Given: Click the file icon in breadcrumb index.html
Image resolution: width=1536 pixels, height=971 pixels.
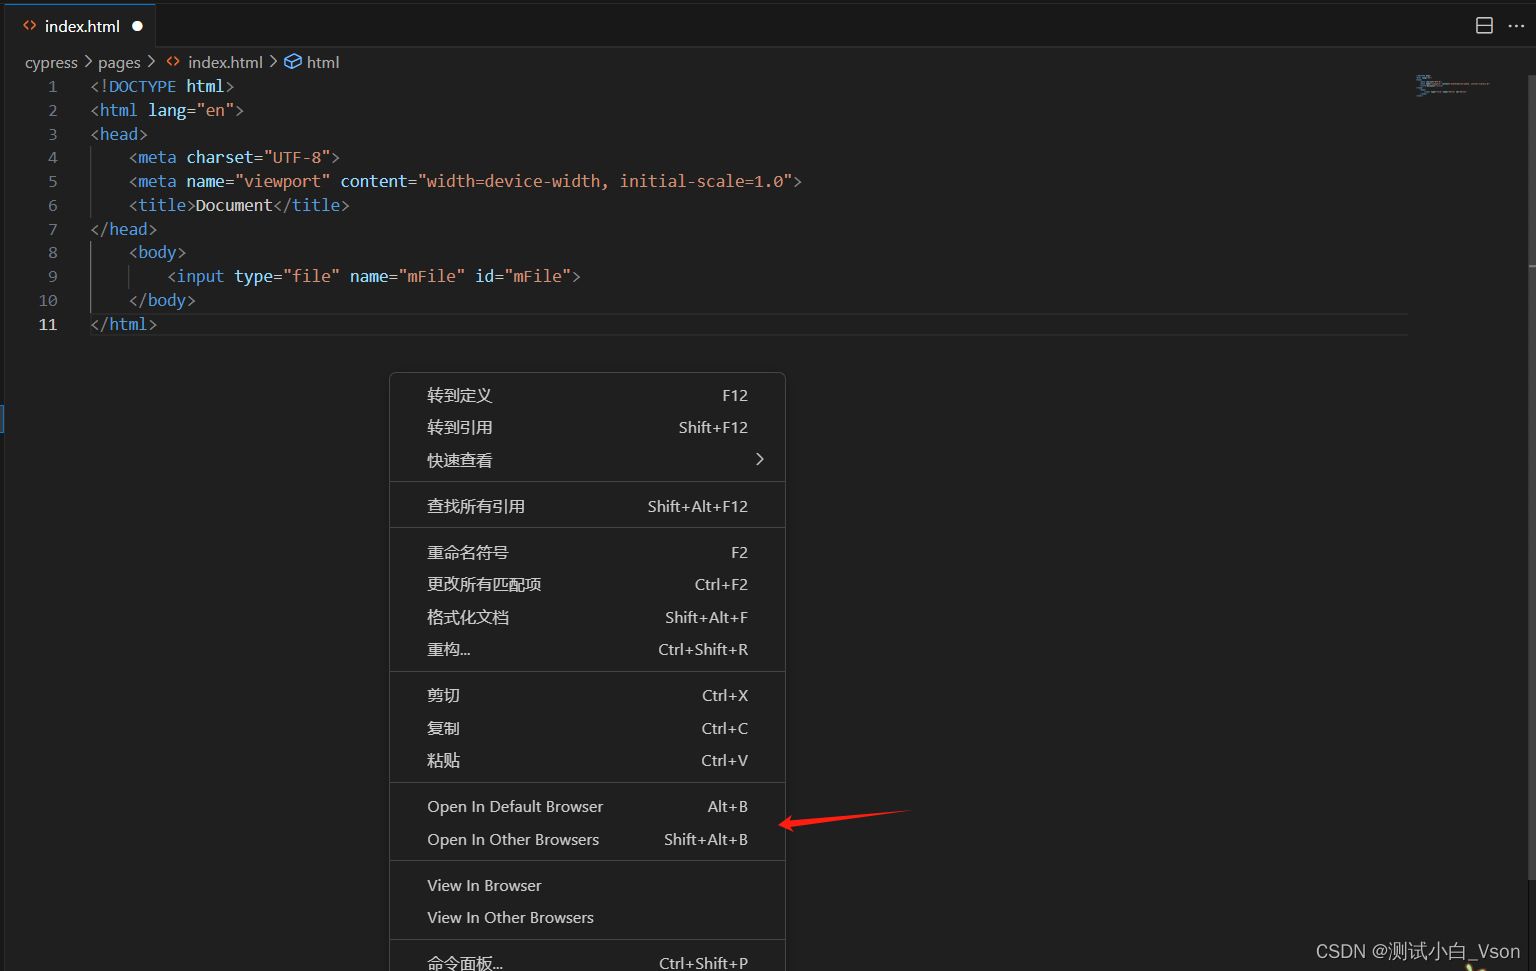Looking at the screenshot, I should (173, 62).
